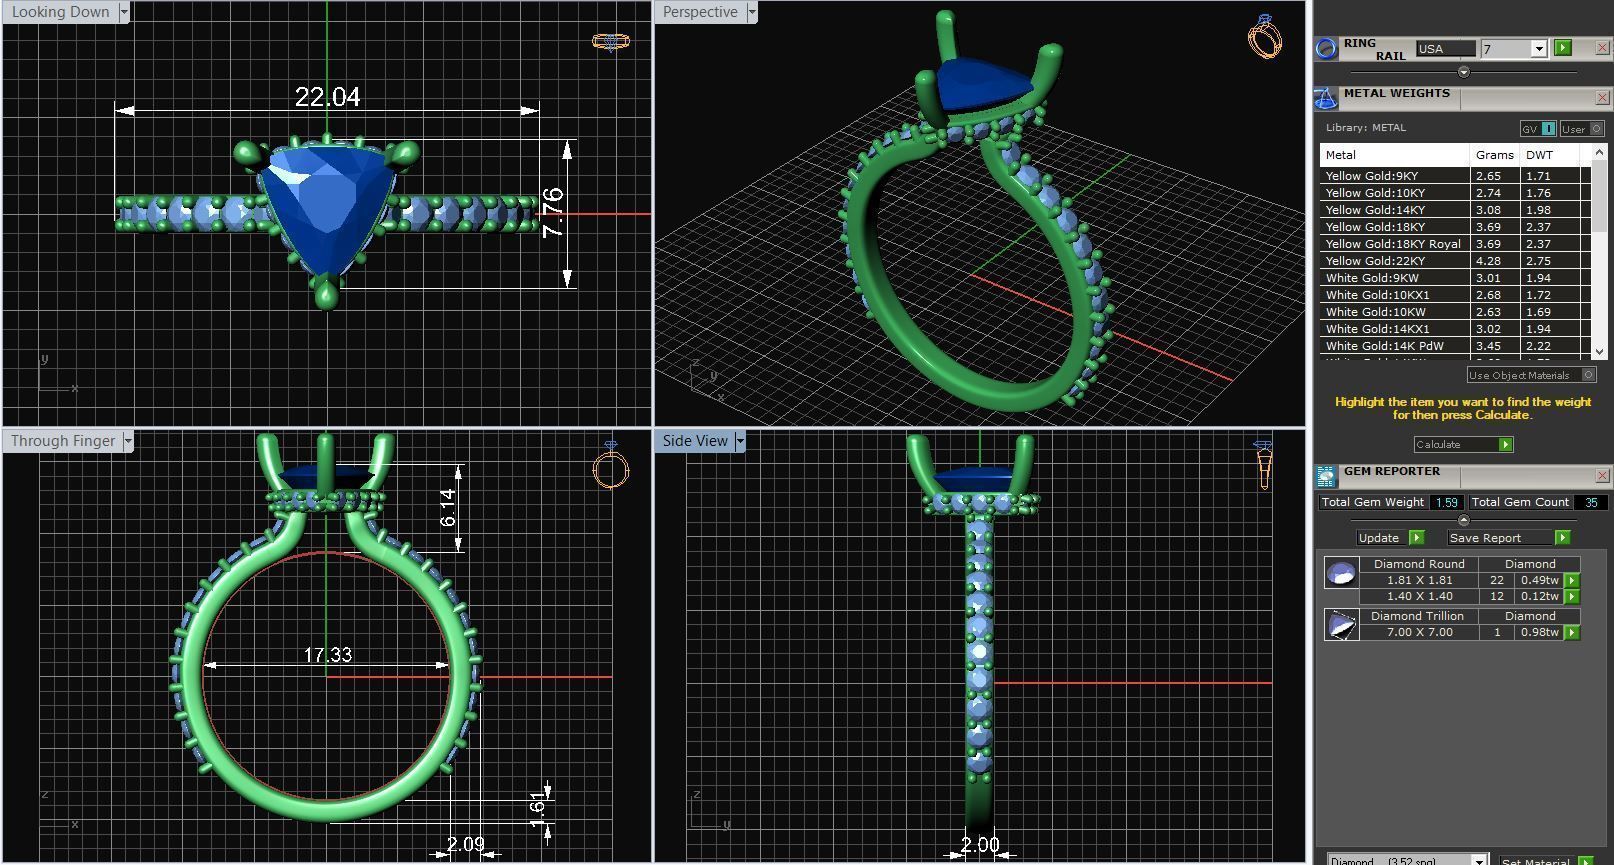
Task: Click the Total Gem Weight value 1.59
Action: pos(1446,502)
